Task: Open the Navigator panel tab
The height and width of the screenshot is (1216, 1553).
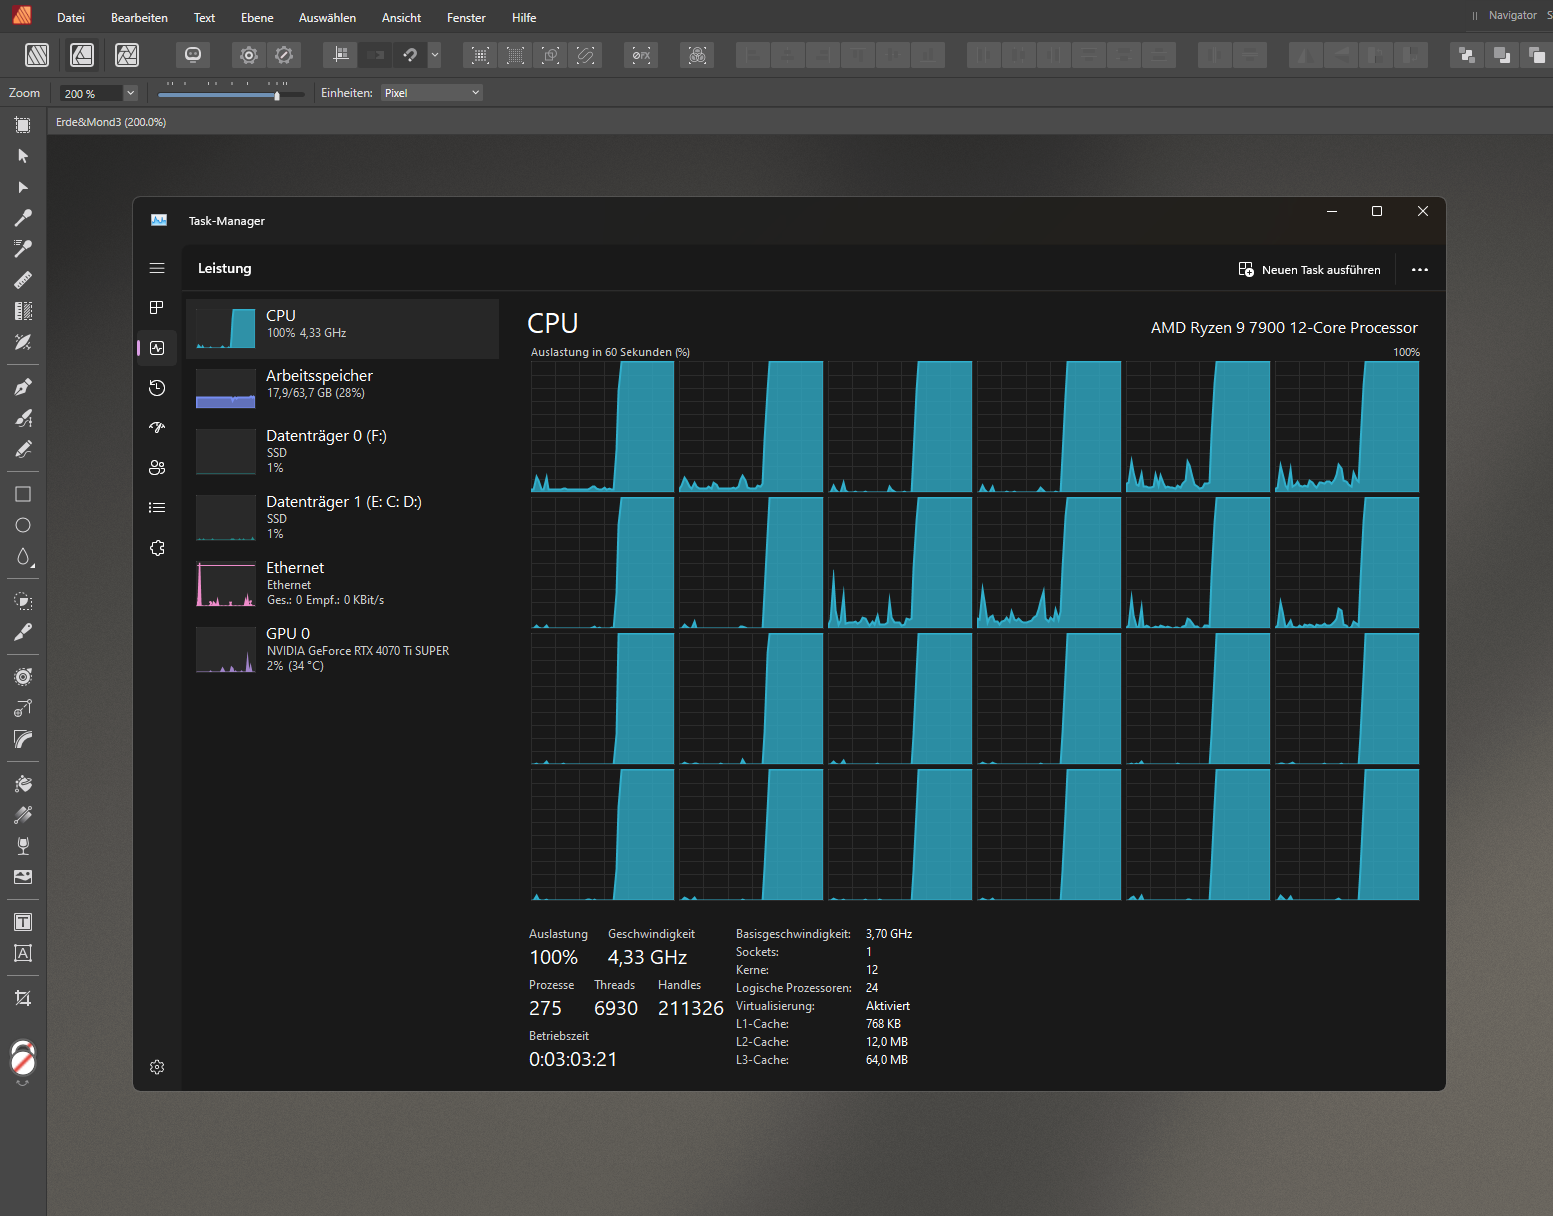Action: click(1512, 15)
